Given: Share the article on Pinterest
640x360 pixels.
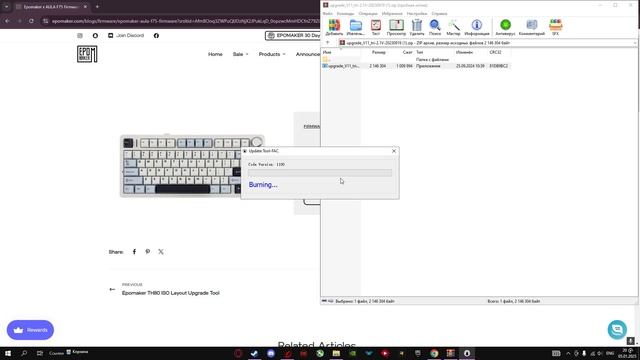Looking at the screenshot, I should 148,252.
